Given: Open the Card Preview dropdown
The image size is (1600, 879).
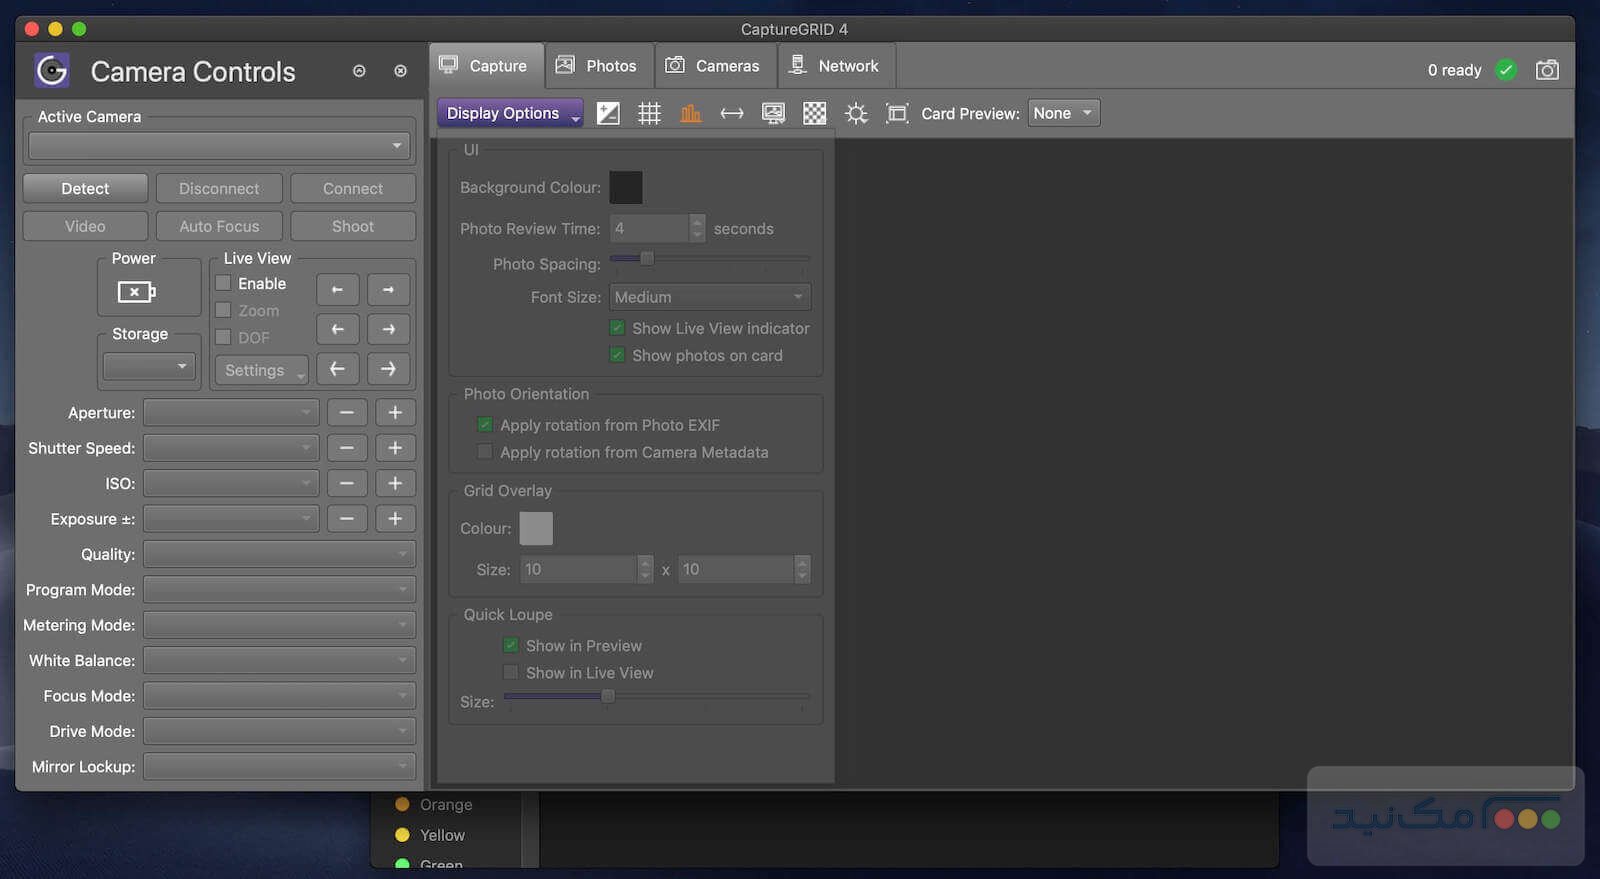Looking at the screenshot, I should click(1063, 113).
